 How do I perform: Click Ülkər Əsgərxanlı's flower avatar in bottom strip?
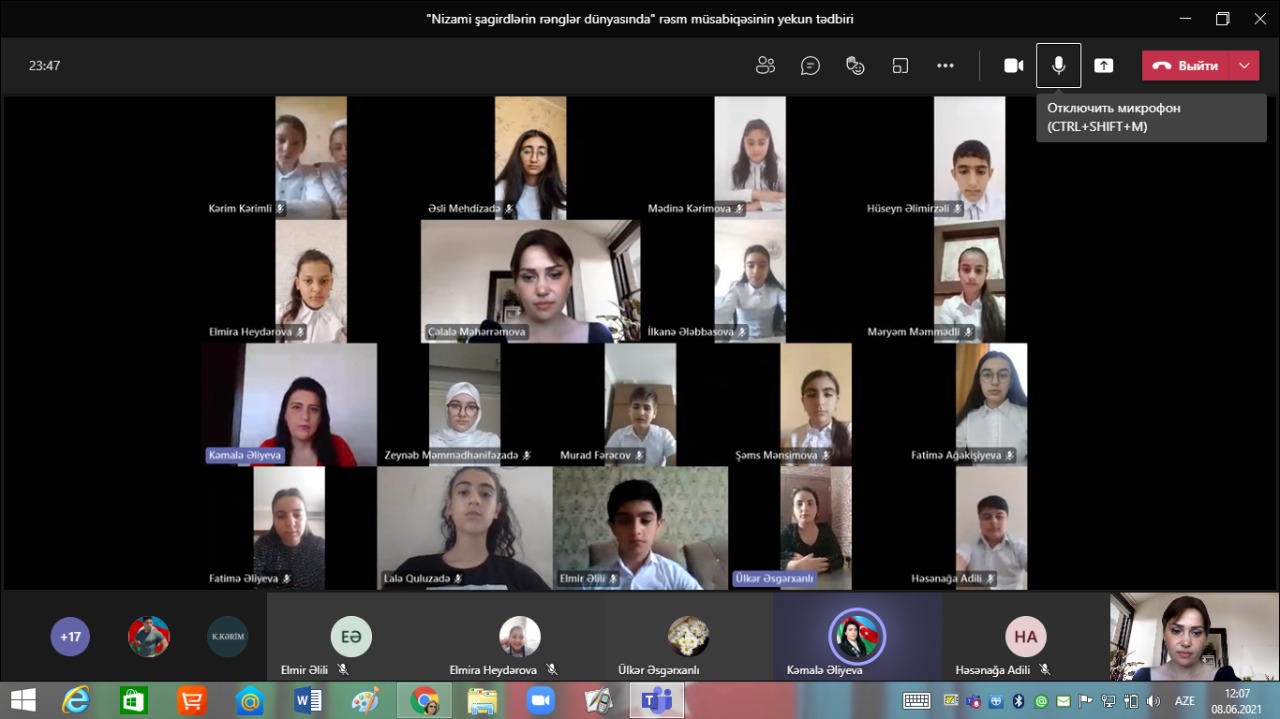[688, 637]
